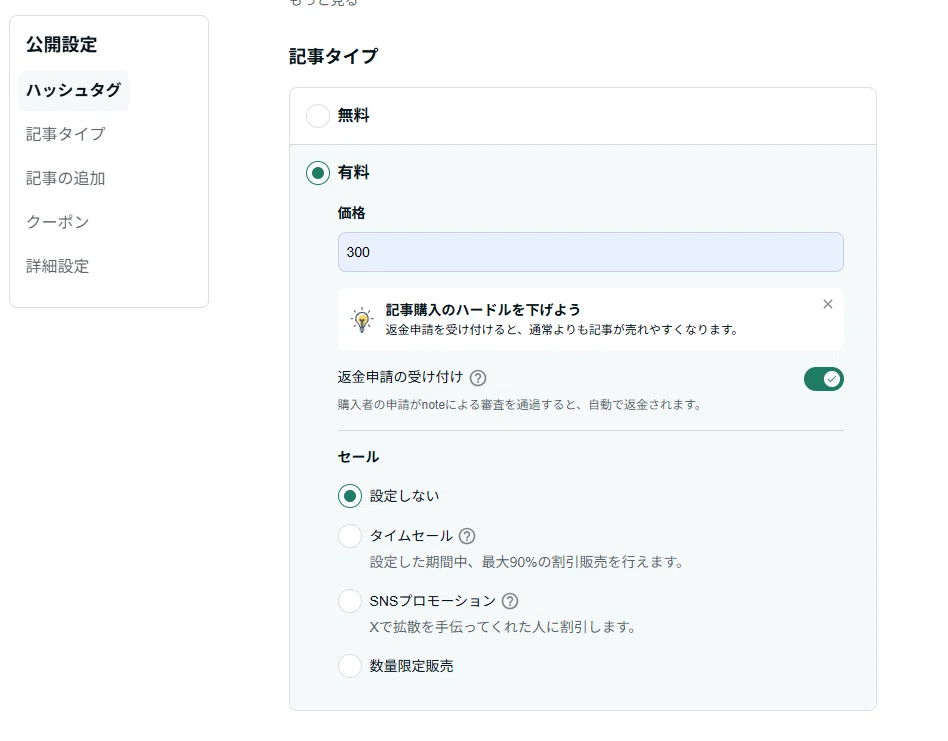Select the 設定しない sale option
The width and height of the screenshot is (948, 741).
click(x=350, y=496)
